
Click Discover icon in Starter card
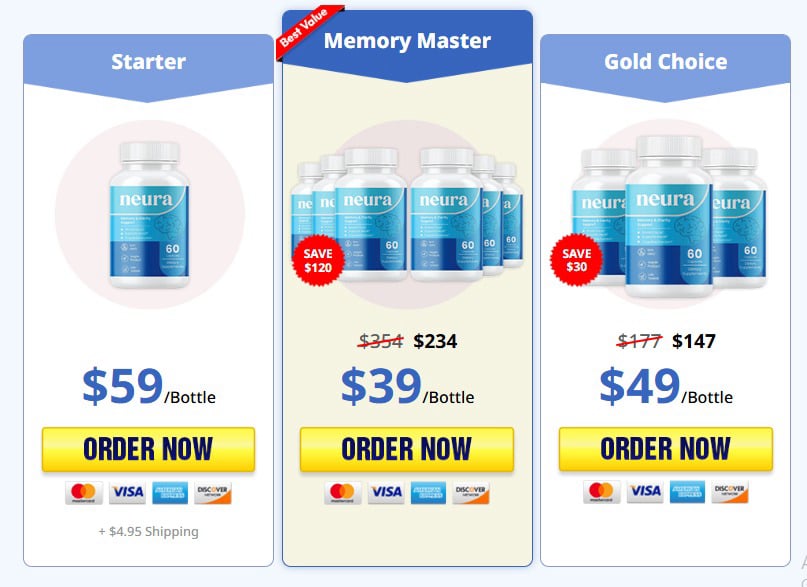(213, 493)
